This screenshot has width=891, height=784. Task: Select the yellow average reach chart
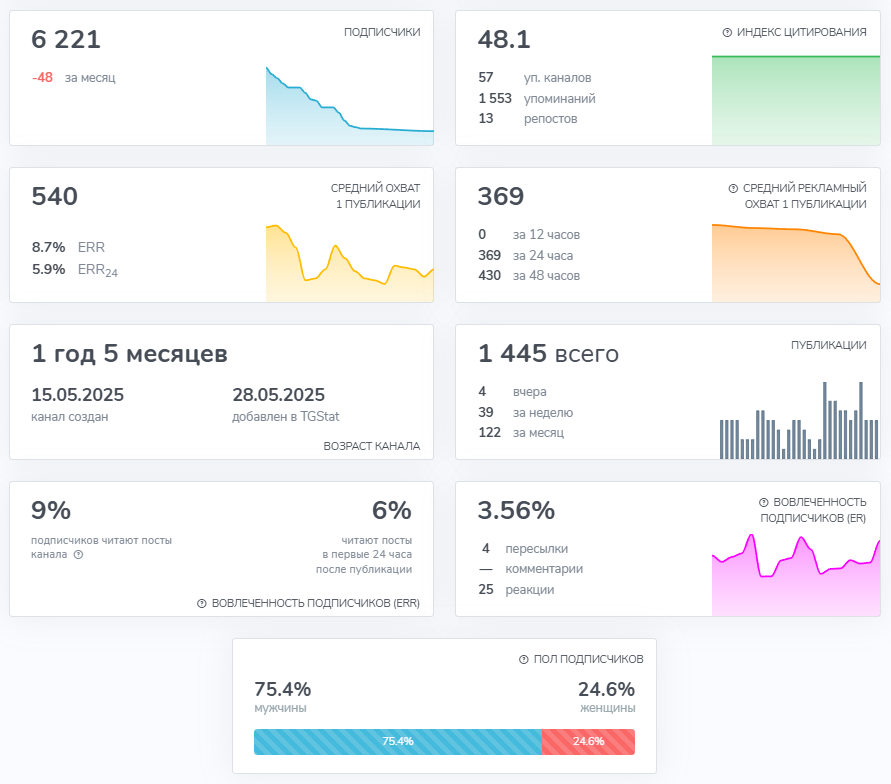pyautogui.click(x=349, y=263)
